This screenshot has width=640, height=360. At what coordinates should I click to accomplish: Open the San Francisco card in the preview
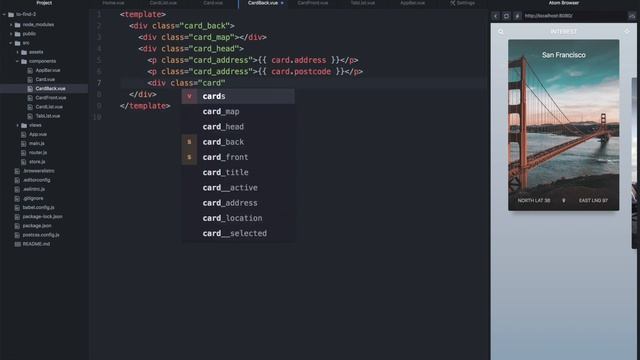coord(563,125)
